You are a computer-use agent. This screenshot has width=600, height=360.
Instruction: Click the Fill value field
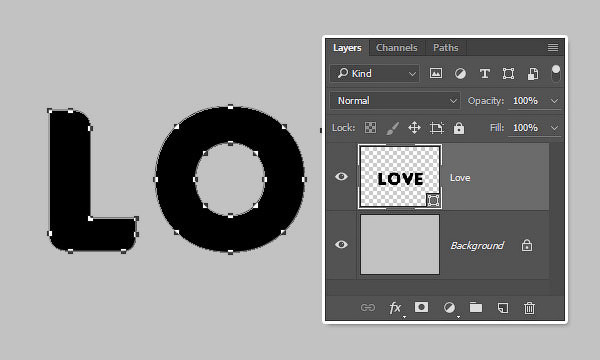pyautogui.click(x=525, y=127)
